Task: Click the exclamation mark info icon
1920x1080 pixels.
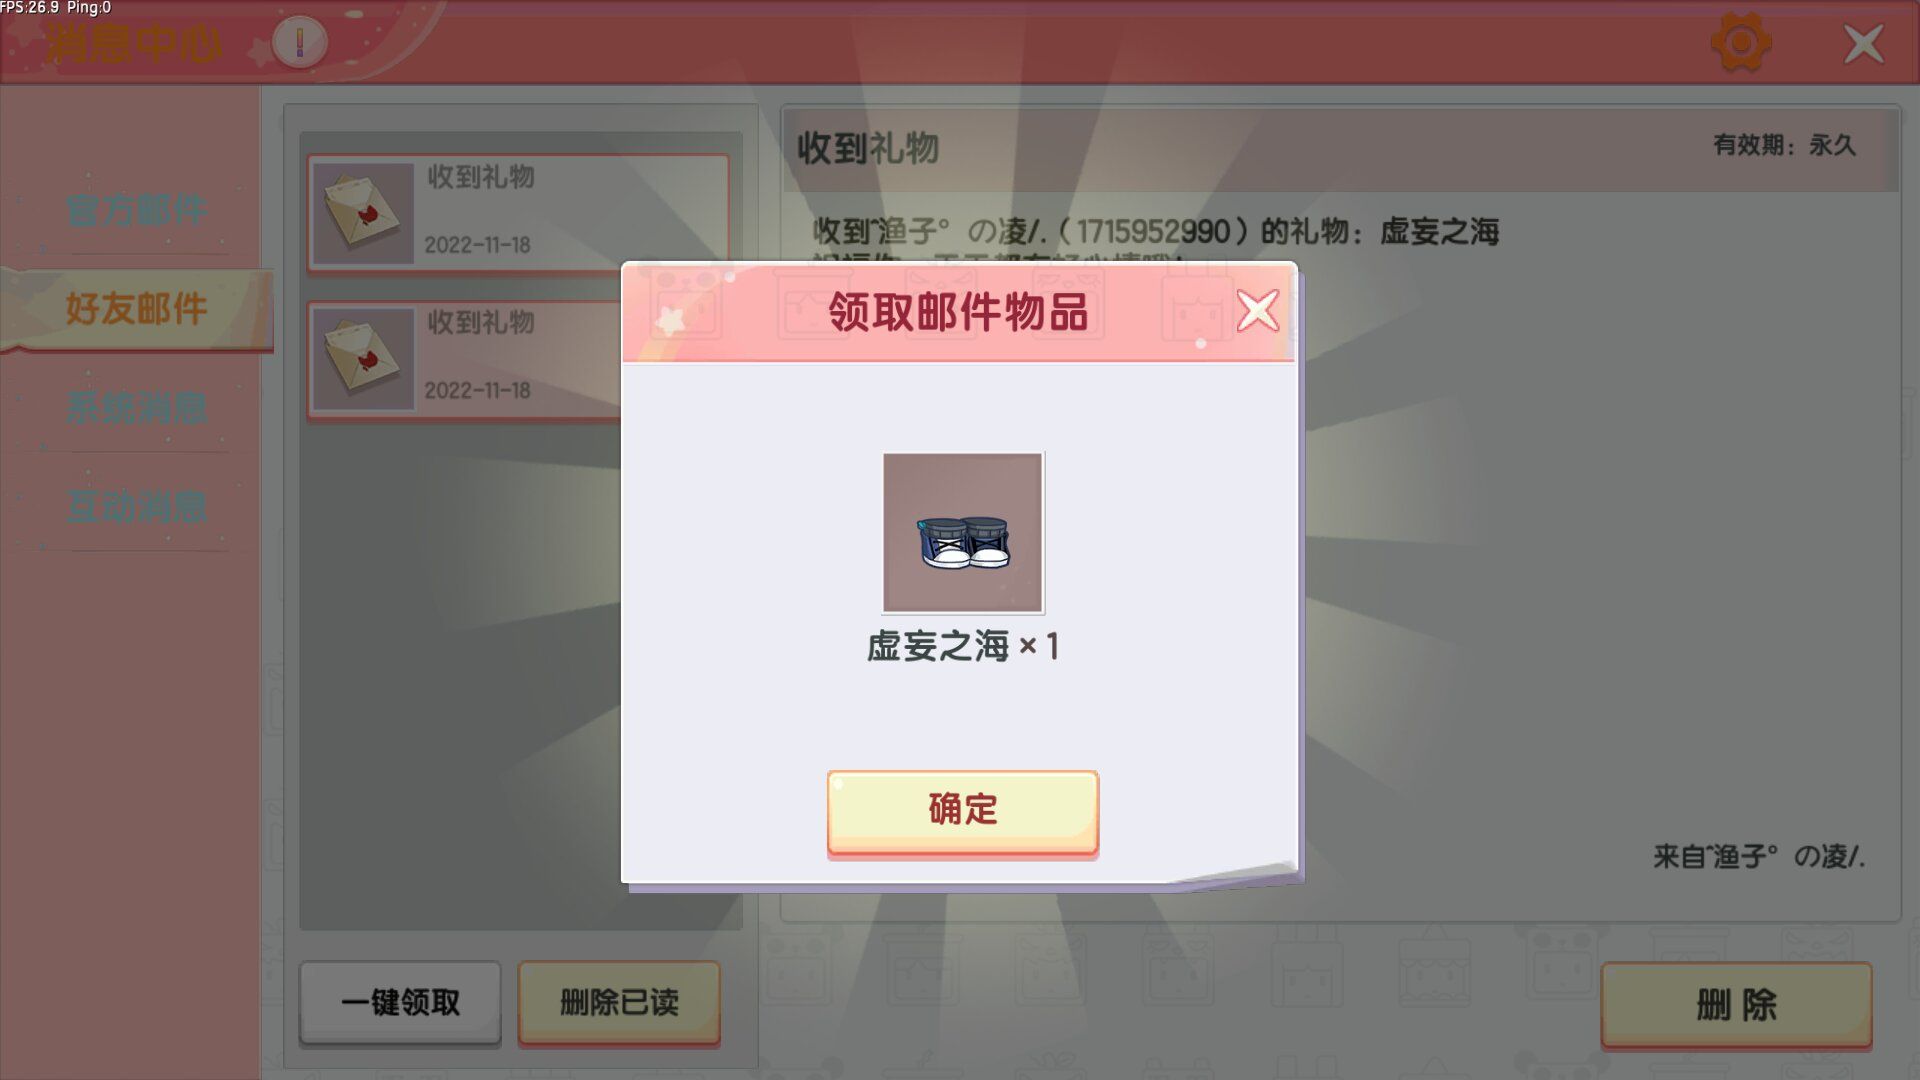Action: (x=299, y=43)
